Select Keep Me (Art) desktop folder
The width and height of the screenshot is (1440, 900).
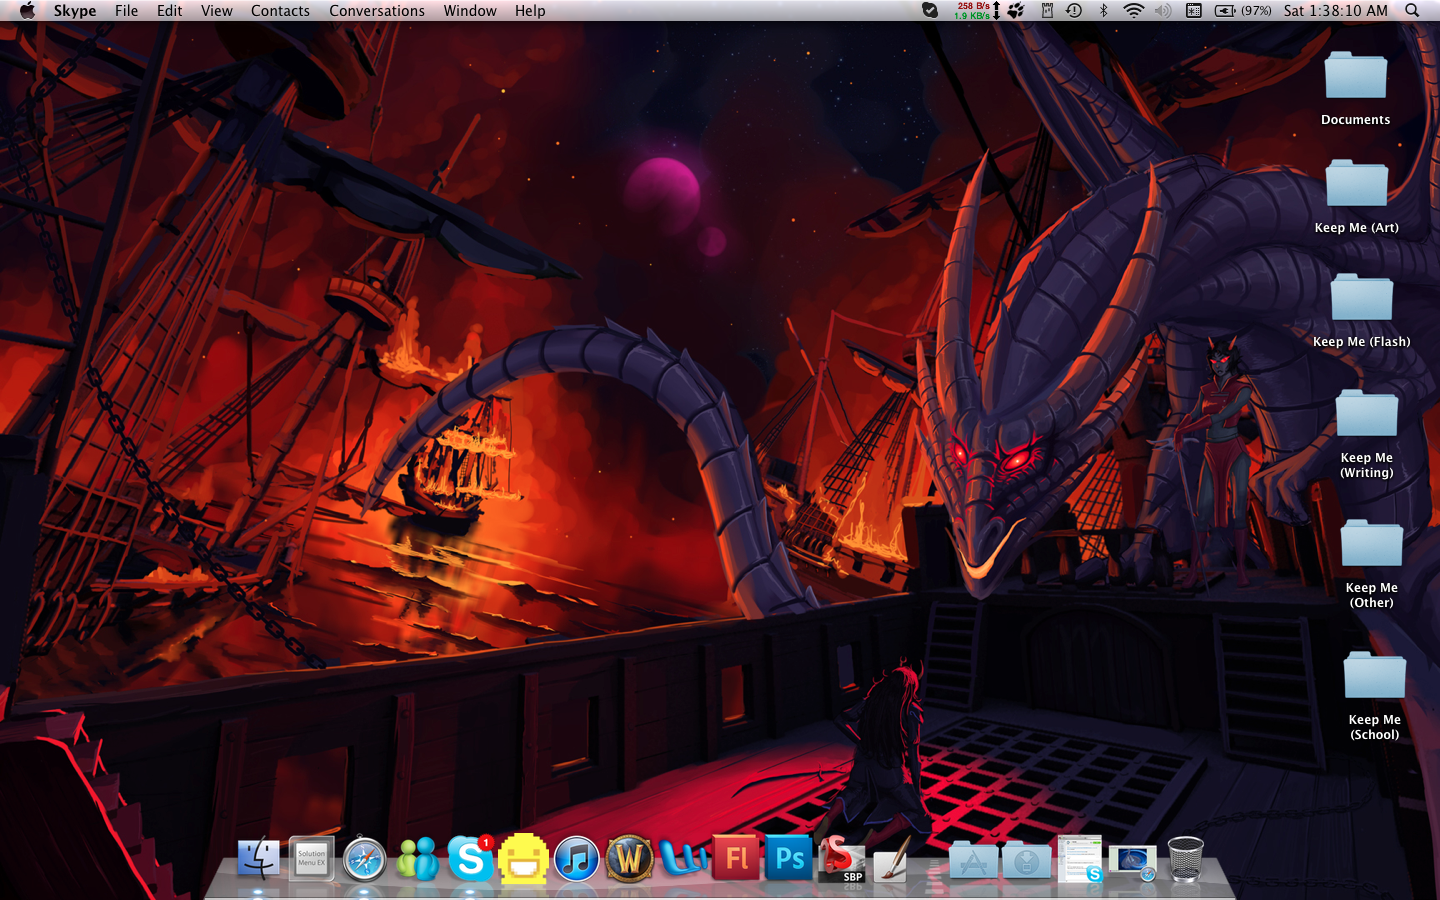tap(1357, 196)
